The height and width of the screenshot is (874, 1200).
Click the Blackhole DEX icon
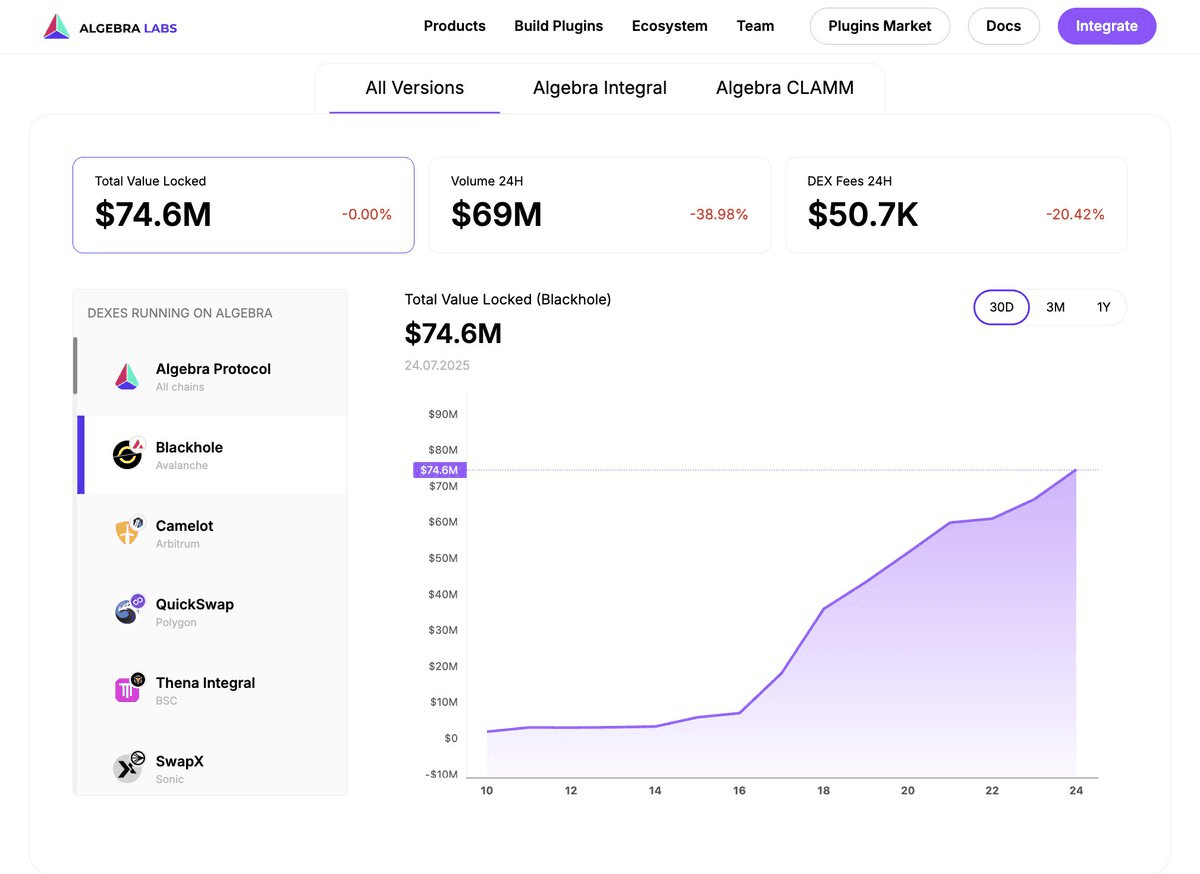point(128,455)
